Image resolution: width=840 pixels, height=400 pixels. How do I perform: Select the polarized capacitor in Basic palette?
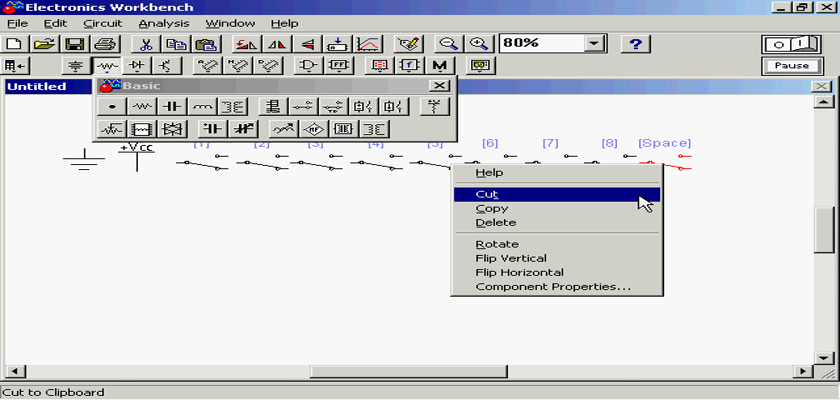click(213, 129)
